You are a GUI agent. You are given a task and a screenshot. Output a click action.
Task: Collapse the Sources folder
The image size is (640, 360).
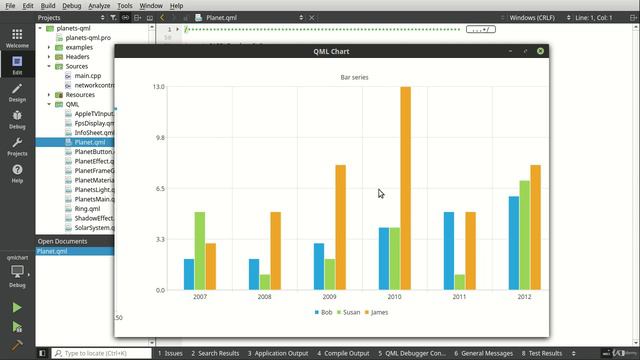49,66
